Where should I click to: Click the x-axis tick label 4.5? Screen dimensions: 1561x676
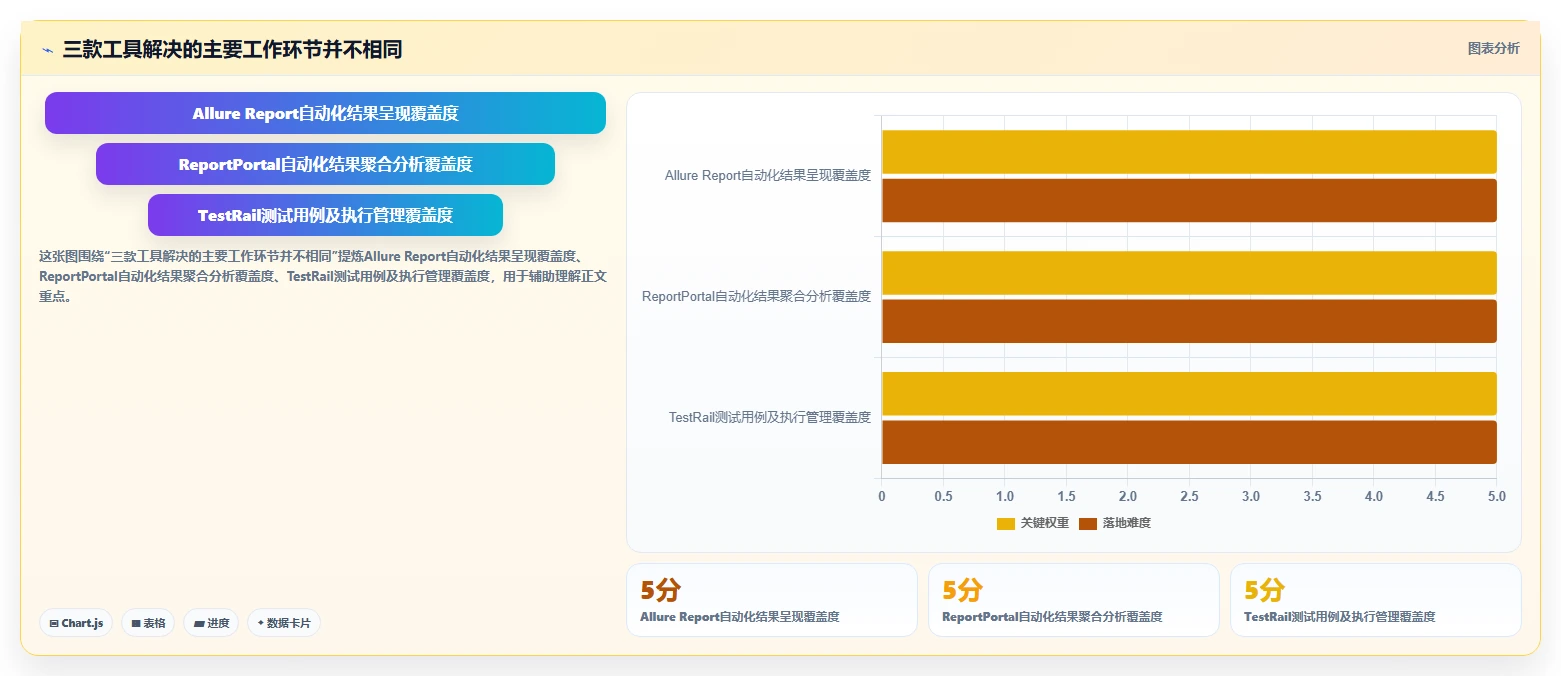pos(1435,496)
